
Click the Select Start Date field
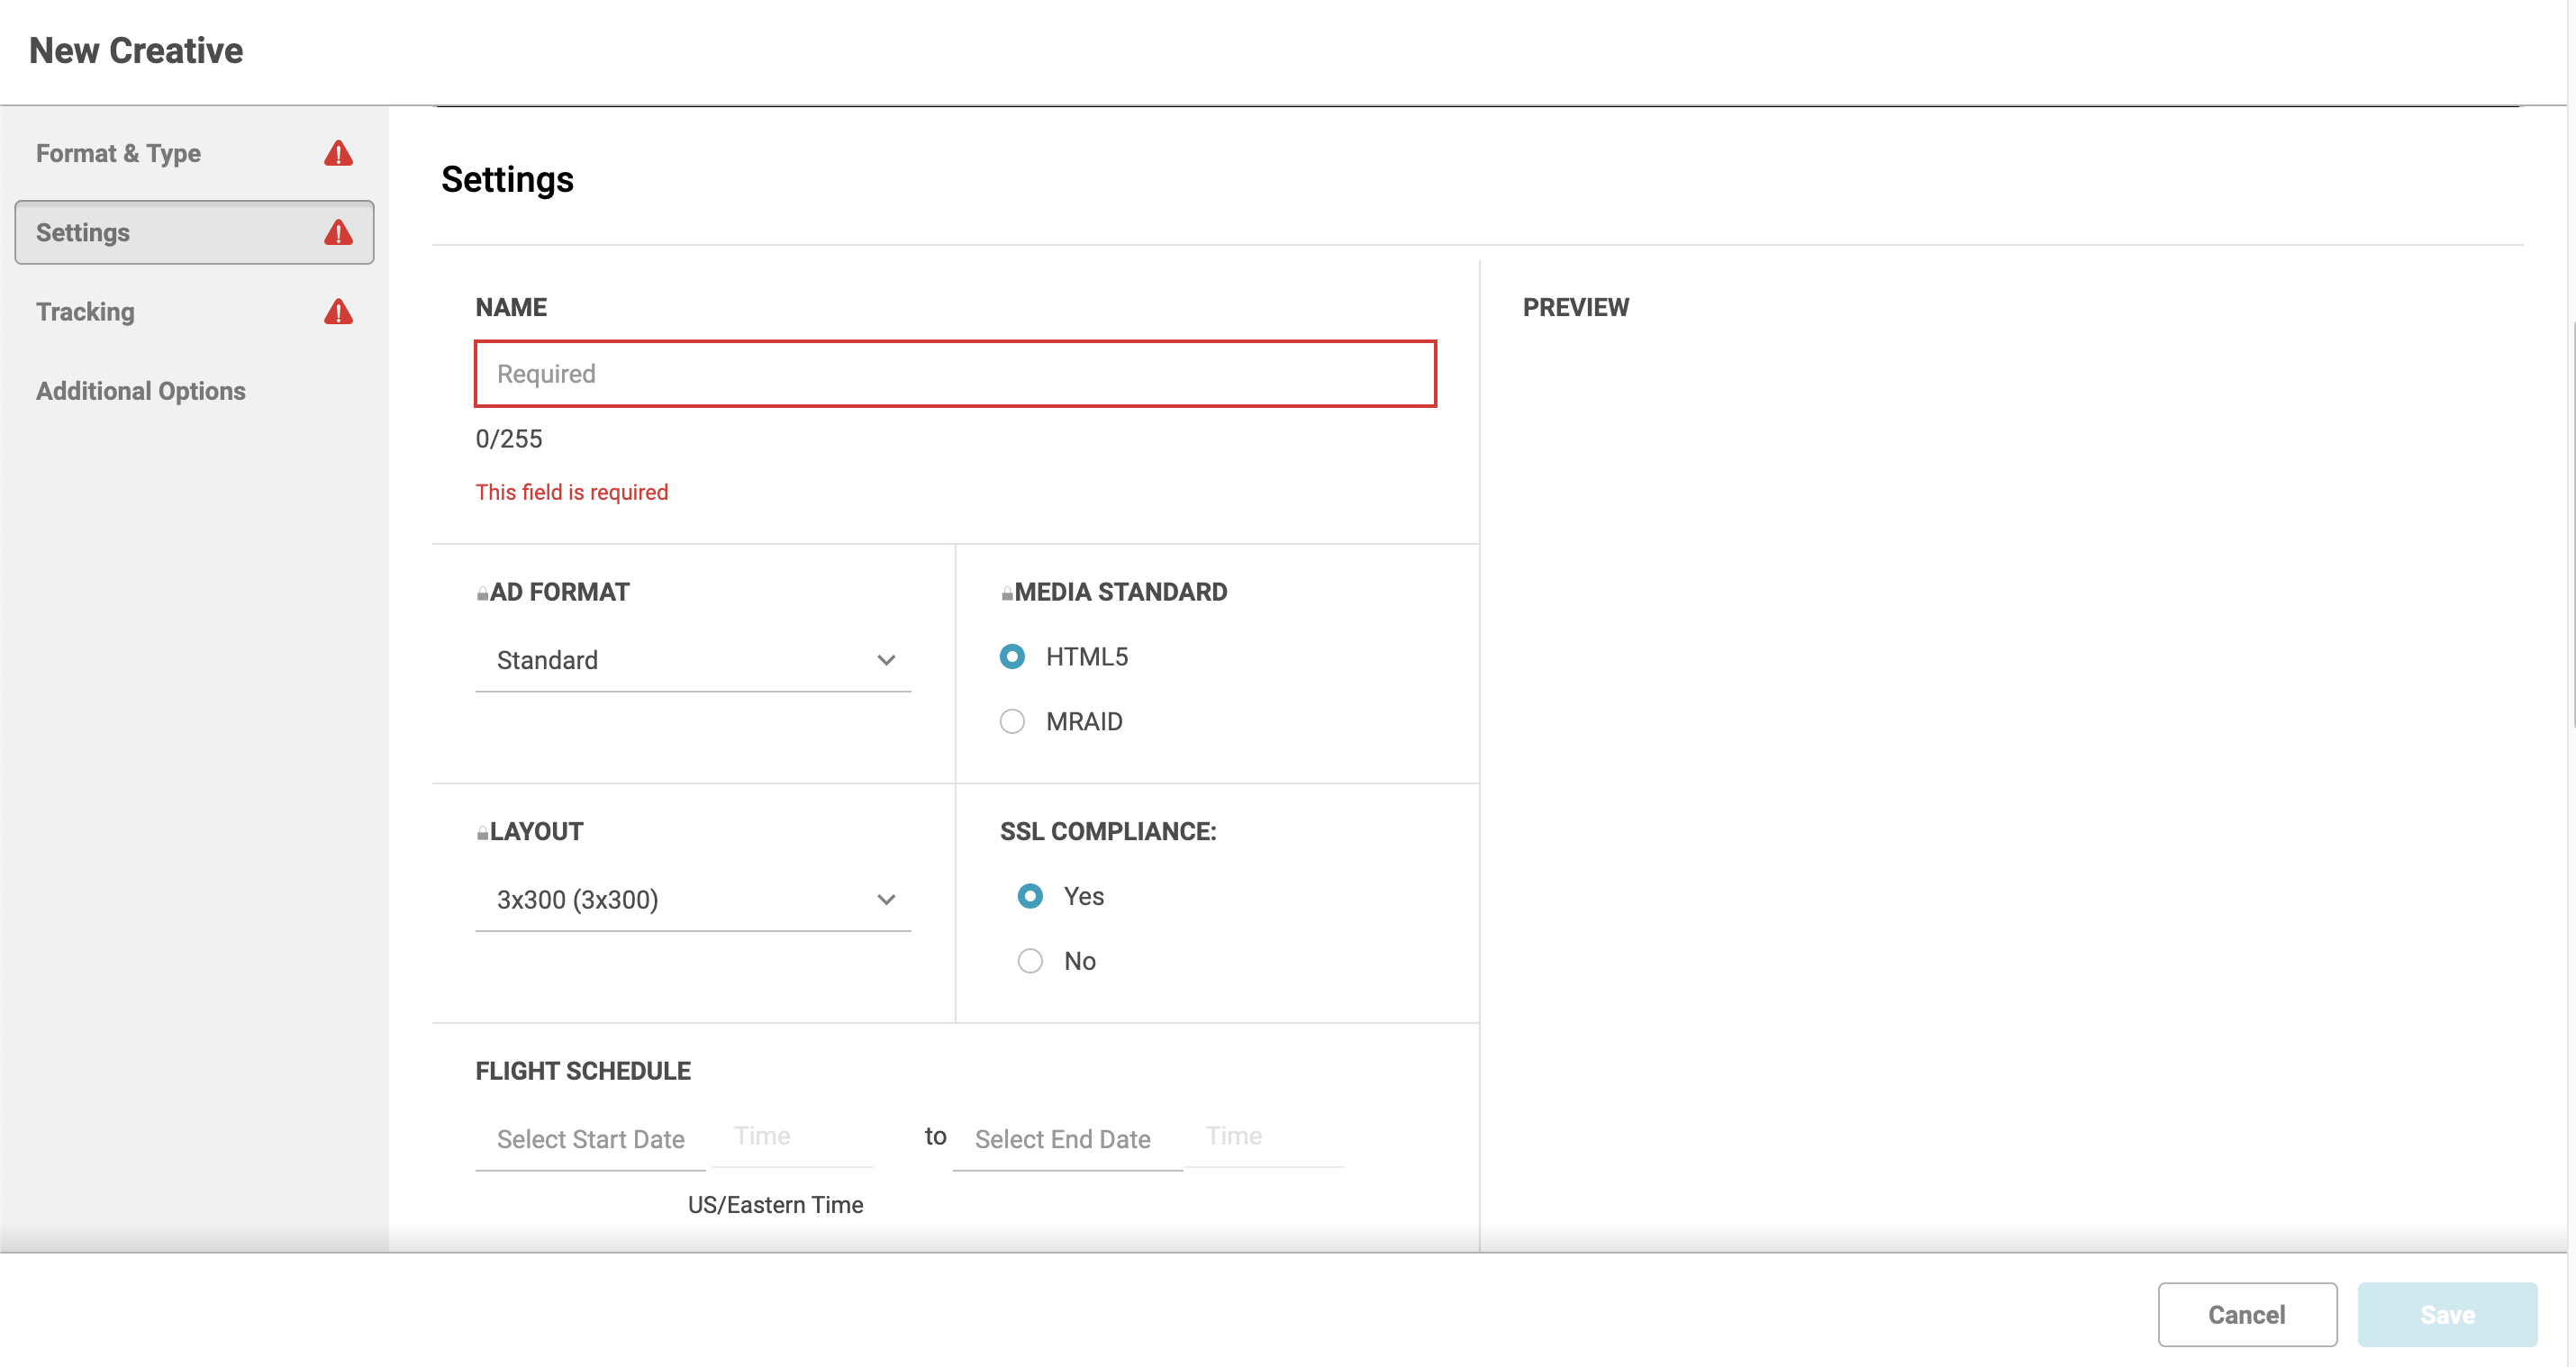[x=590, y=1139]
